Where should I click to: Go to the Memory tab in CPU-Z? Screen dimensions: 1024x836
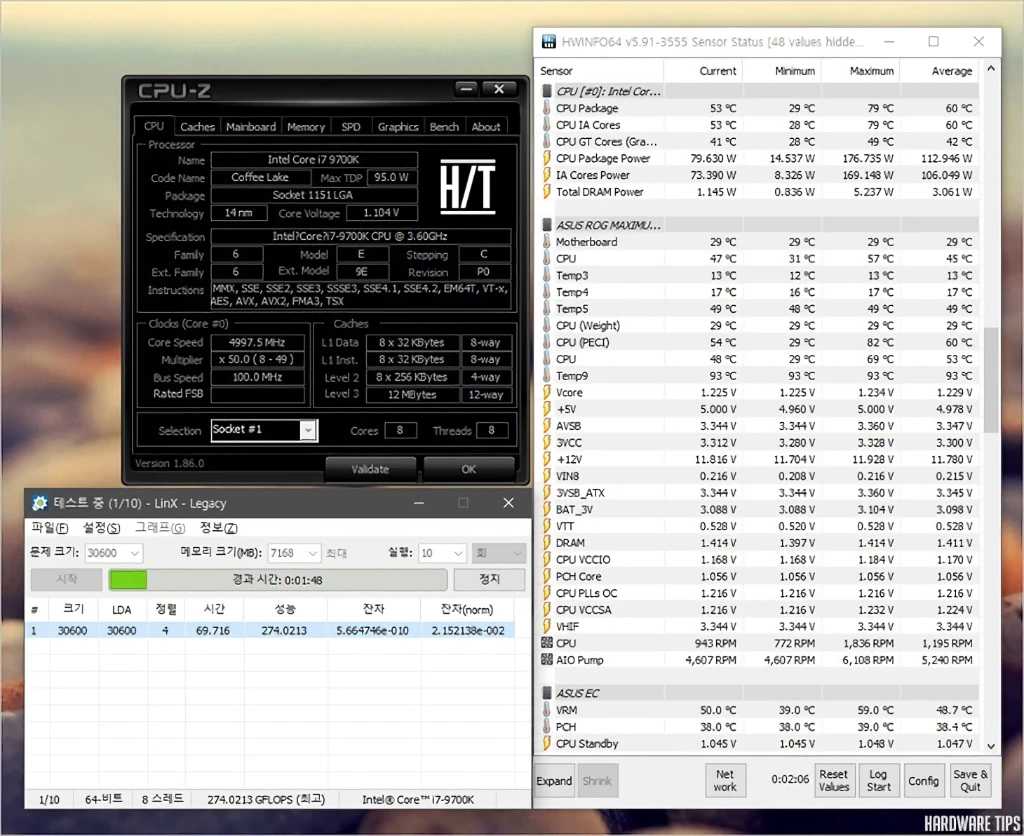point(306,127)
